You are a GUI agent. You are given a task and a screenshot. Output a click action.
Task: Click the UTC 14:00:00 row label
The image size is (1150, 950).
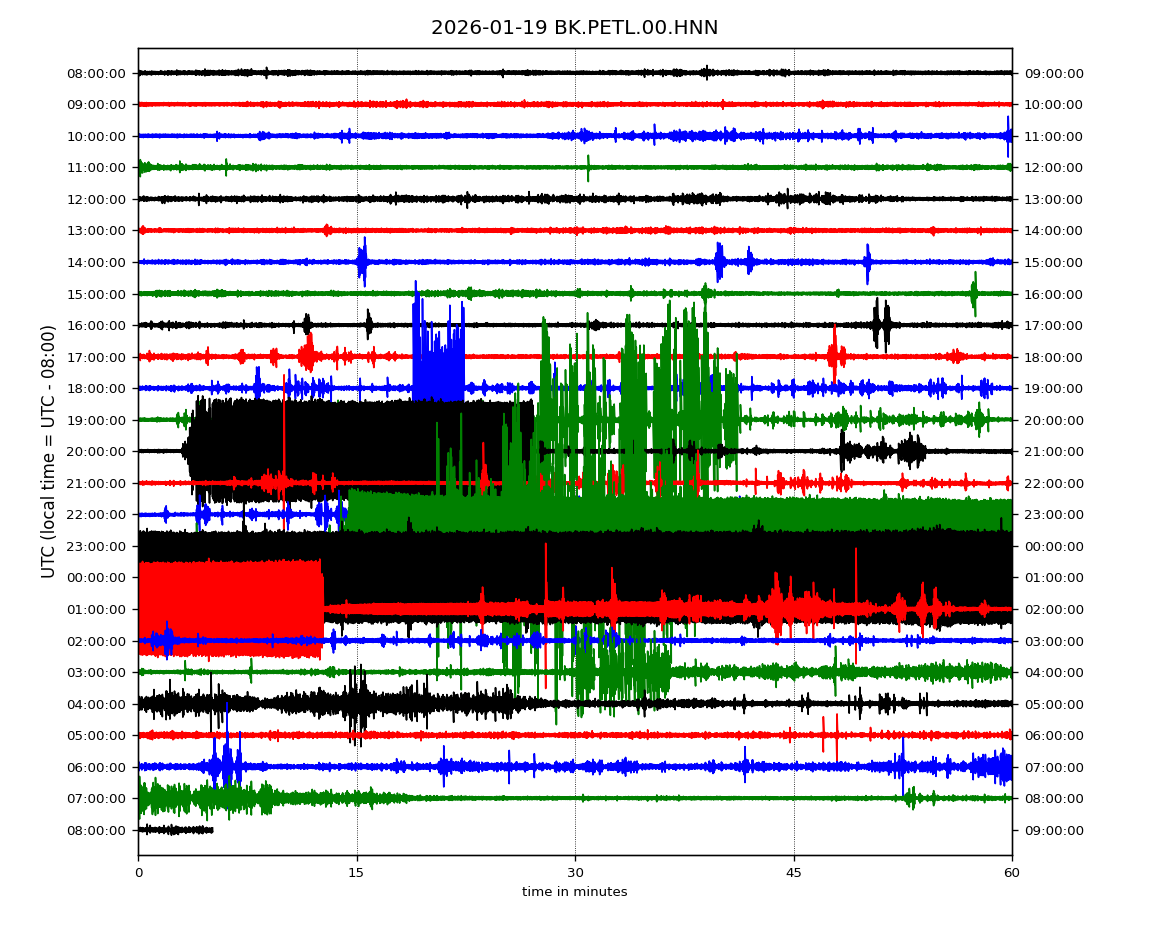coord(97,262)
